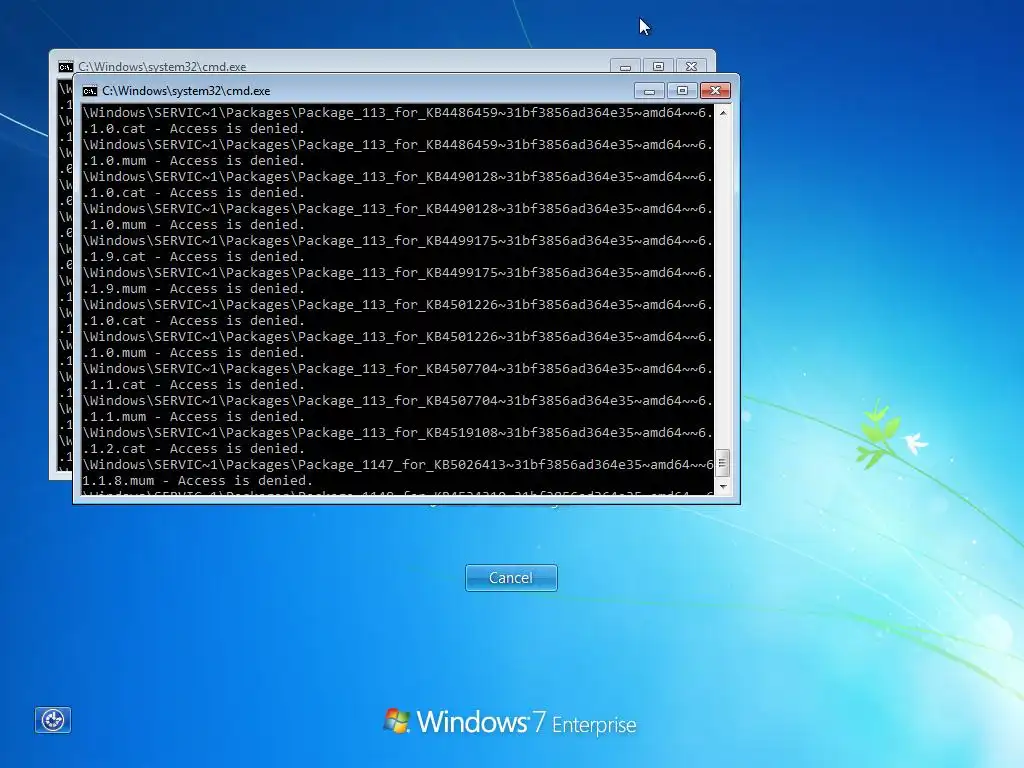Close the background cmd.exe window
This screenshot has width=1024, height=768.
(692, 67)
